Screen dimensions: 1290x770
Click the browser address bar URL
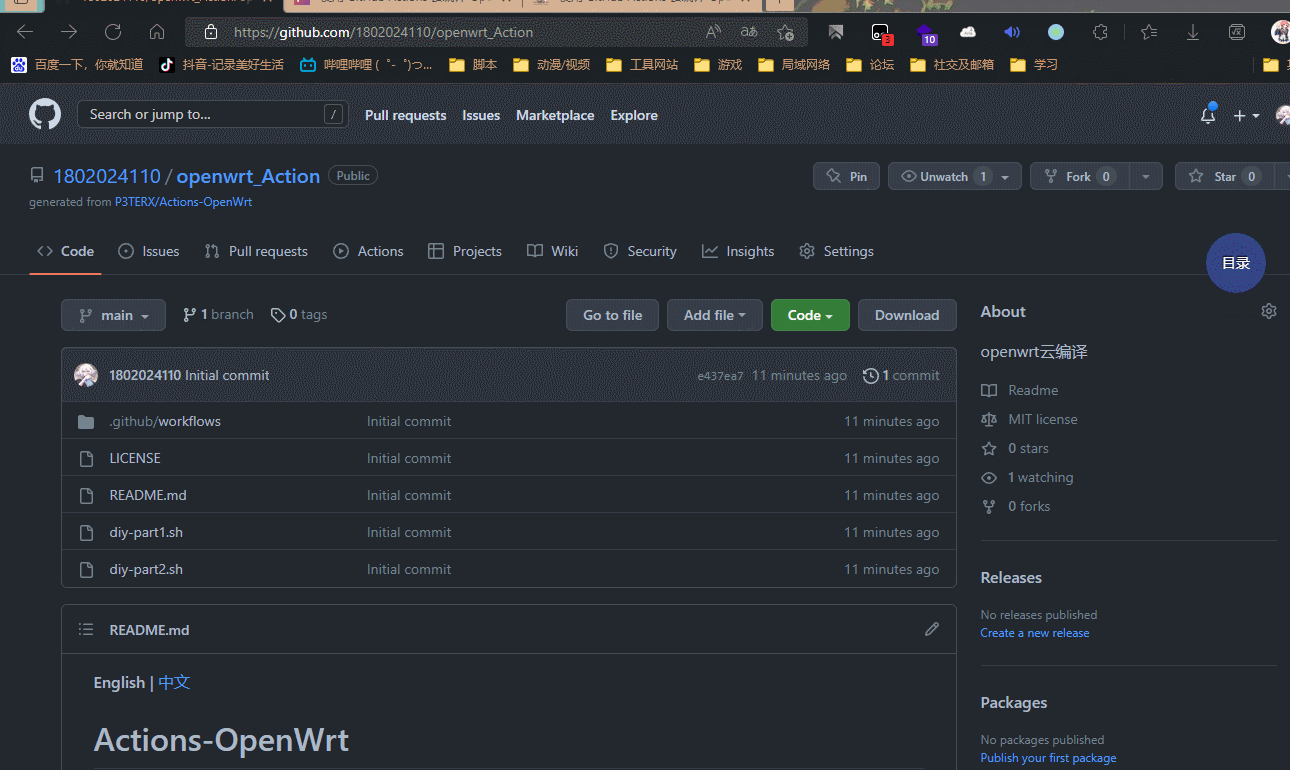click(x=383, y=32)
